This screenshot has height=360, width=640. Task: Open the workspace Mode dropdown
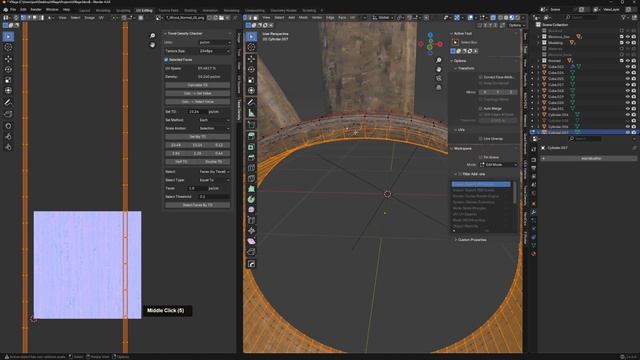(x=498, y=164)
